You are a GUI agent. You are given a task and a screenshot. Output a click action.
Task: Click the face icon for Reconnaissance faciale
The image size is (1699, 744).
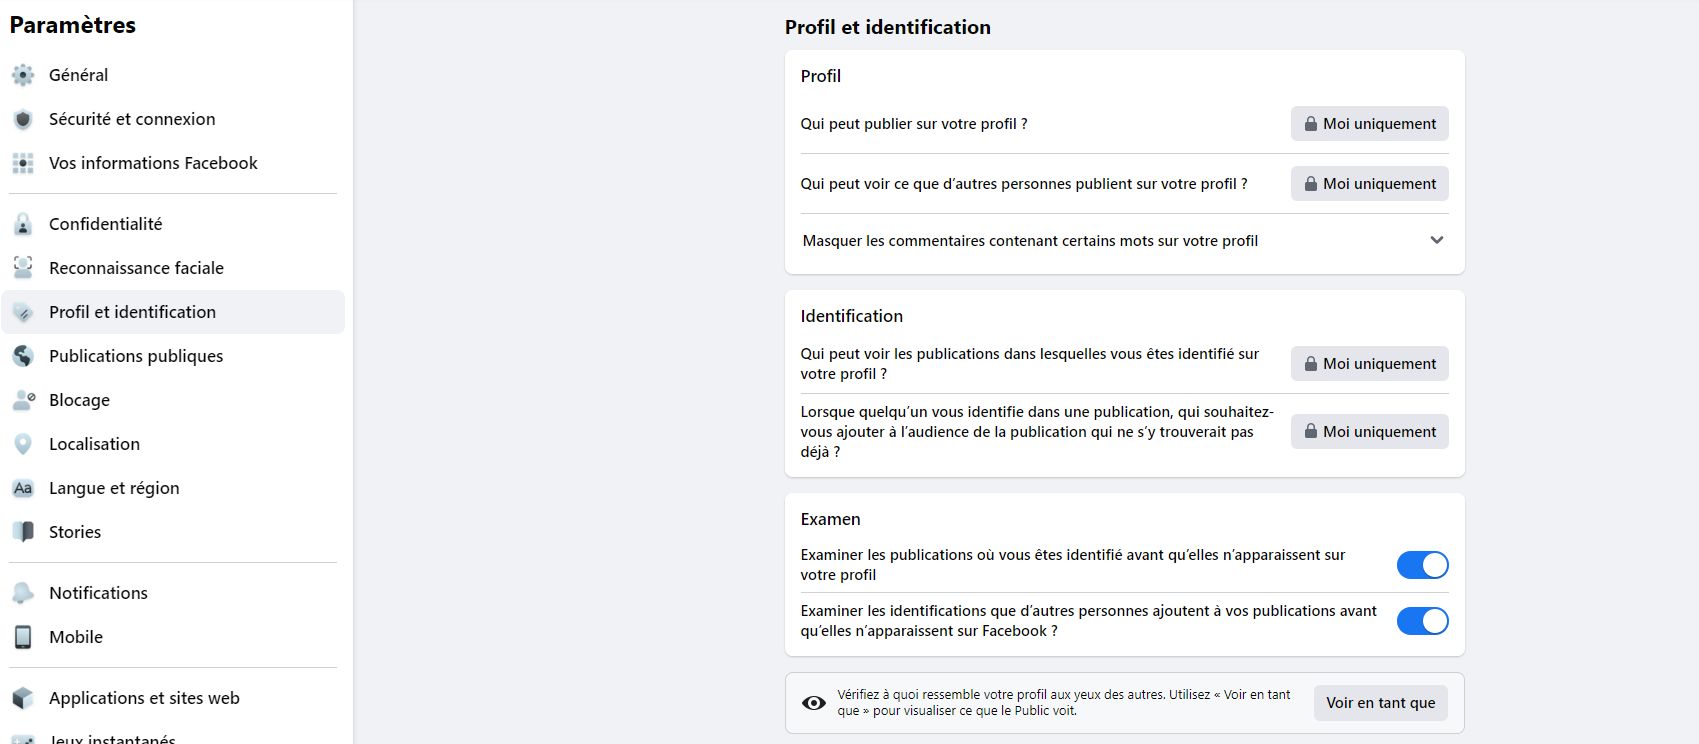[x=23, y=268]
